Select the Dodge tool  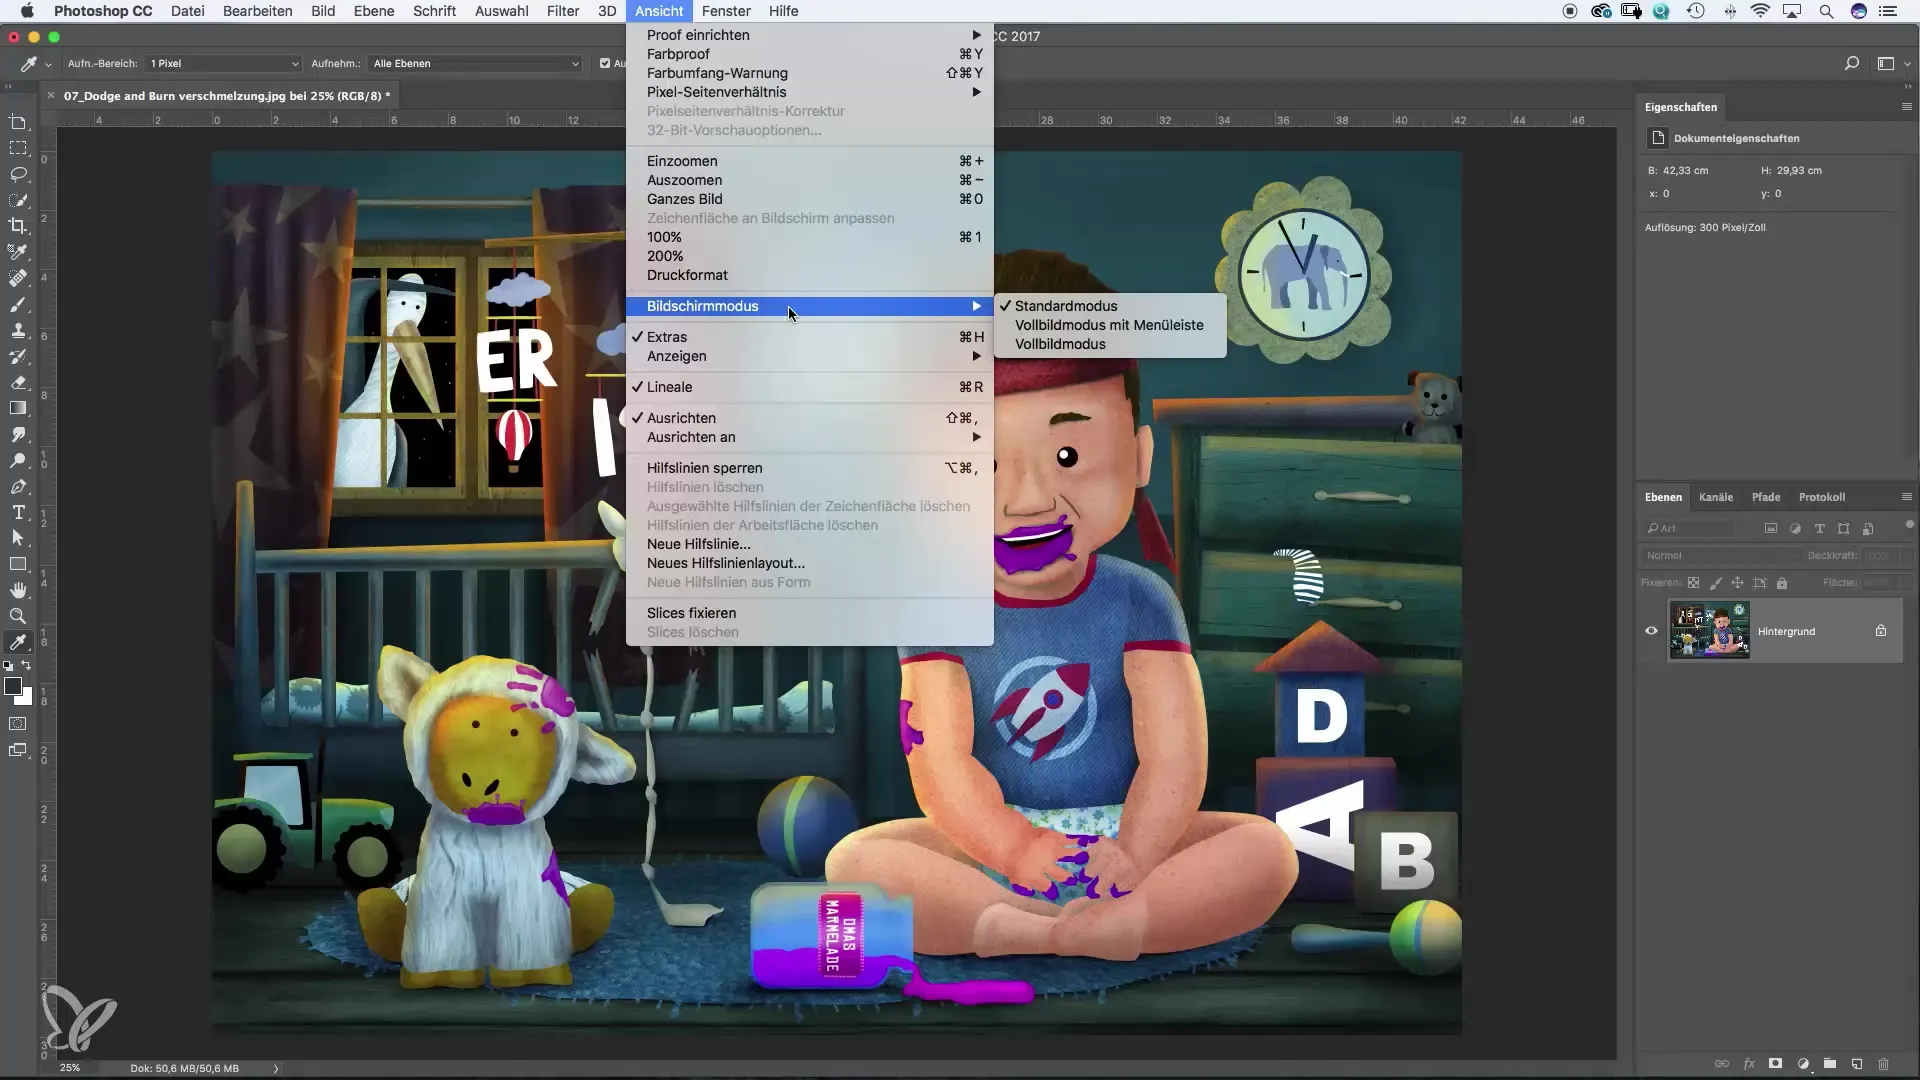click(x=18, y=460)
